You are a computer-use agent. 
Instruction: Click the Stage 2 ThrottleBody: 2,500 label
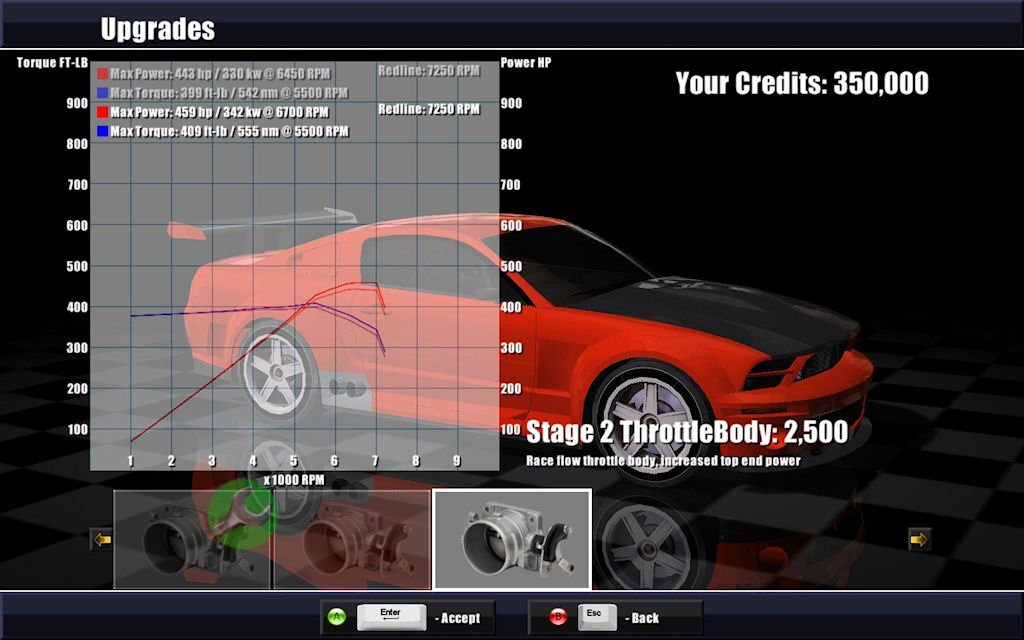pyautogui.click(x=686, y=432)
